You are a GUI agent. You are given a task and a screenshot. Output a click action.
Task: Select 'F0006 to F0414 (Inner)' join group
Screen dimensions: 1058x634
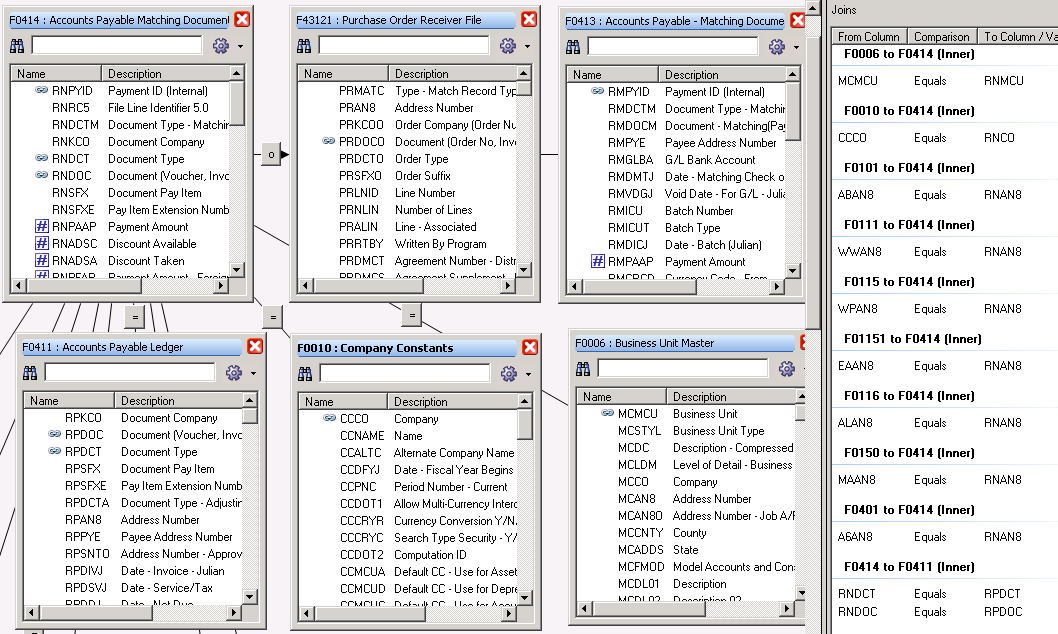click(909, 54)
